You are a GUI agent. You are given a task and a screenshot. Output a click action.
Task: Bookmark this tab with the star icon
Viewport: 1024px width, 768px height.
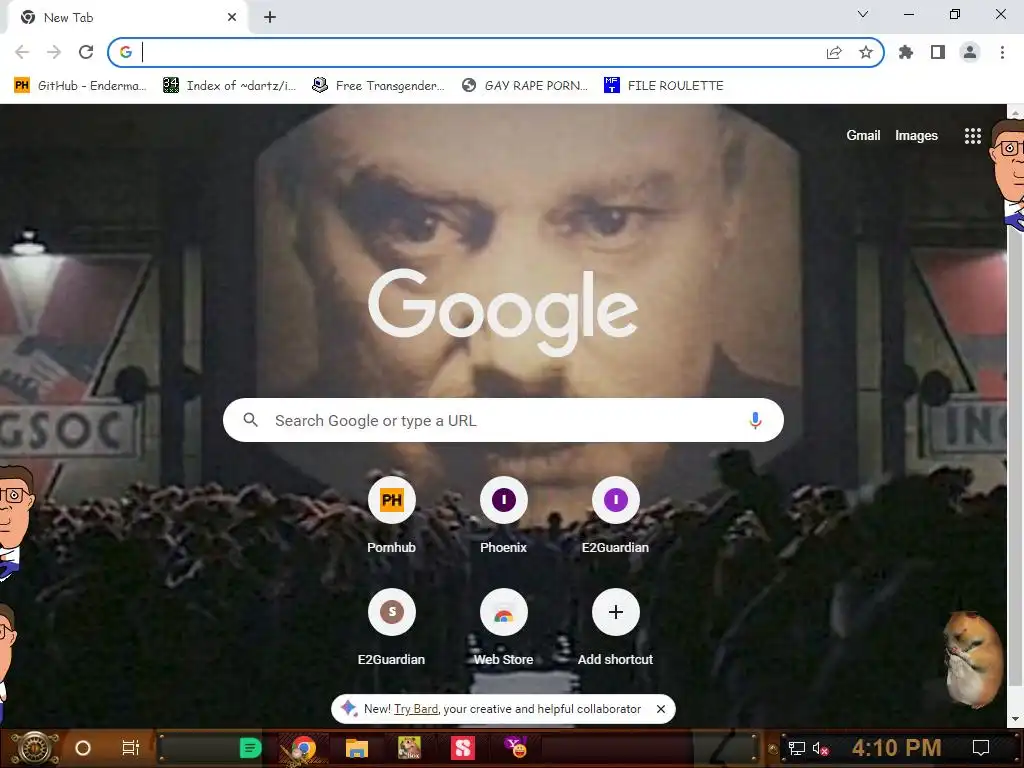(x=866, y=52)
